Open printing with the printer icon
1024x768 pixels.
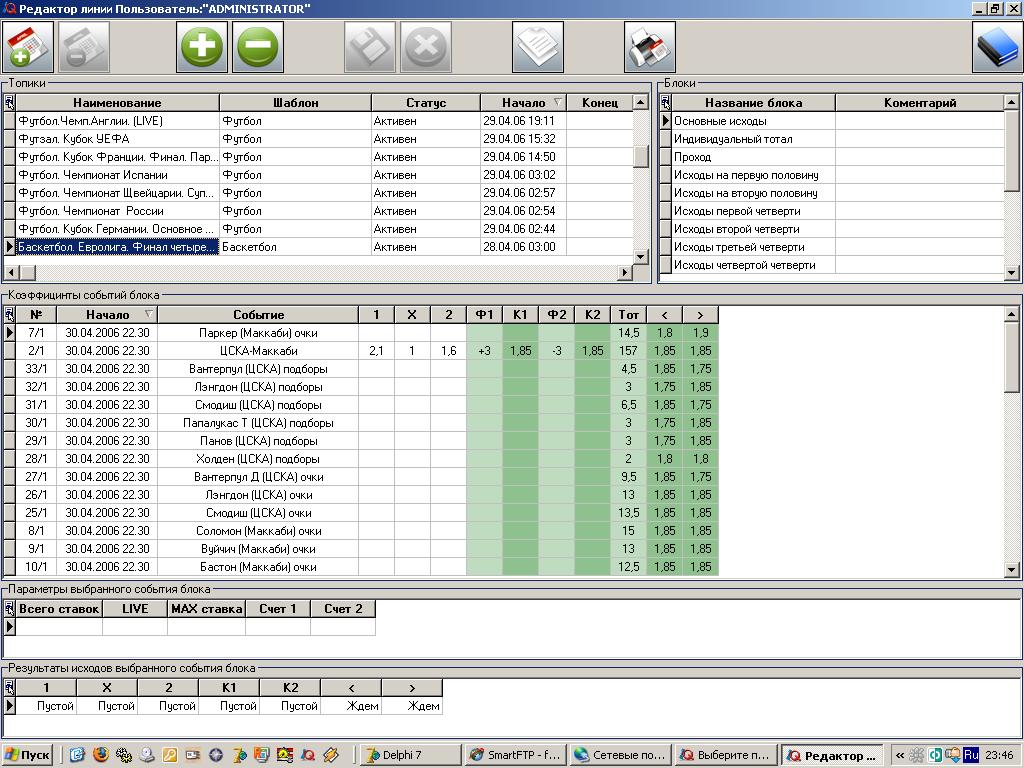(650, 47)
